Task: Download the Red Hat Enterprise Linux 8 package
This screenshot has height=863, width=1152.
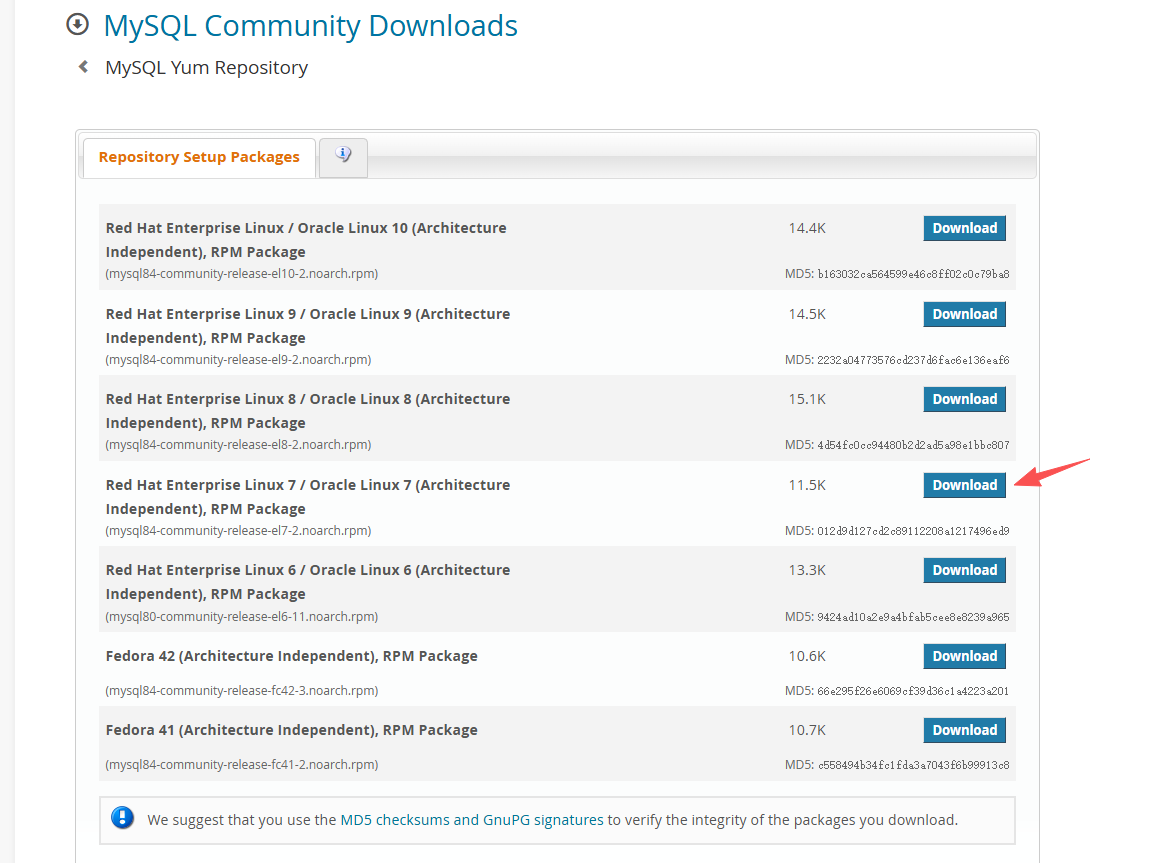Action: tap(965, 400)
